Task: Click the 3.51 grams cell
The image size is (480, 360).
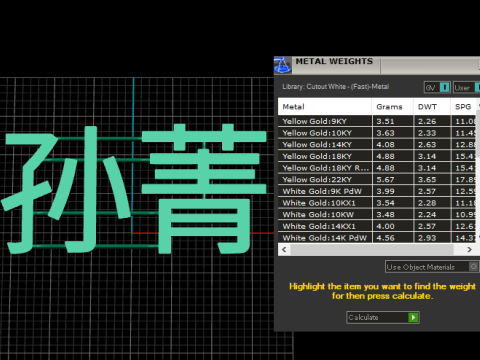Action: click(393, 121)
